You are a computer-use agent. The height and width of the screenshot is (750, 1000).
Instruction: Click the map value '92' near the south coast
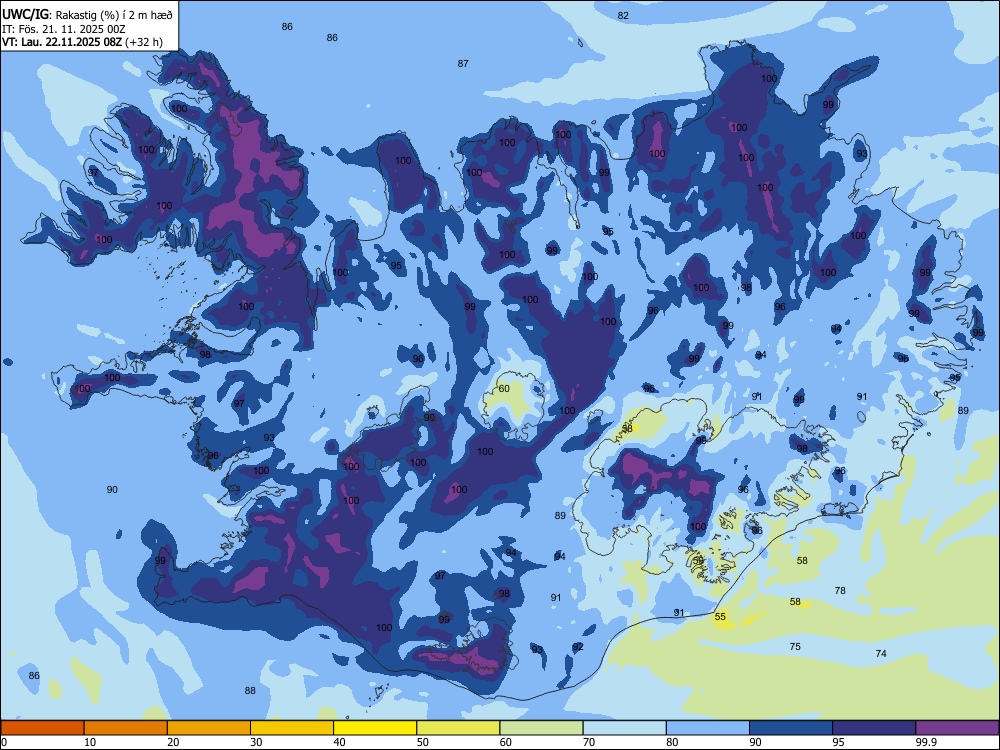point(578,647)
